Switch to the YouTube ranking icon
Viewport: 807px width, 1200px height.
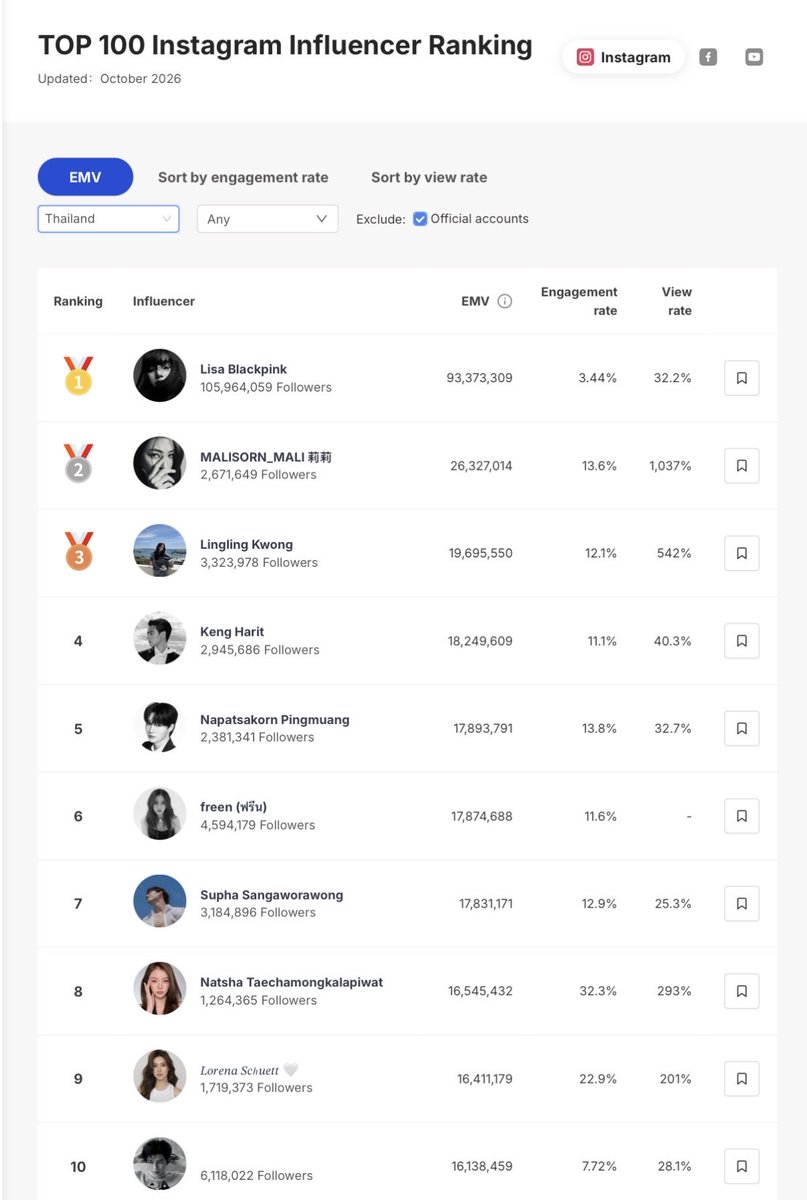(754, 57)
